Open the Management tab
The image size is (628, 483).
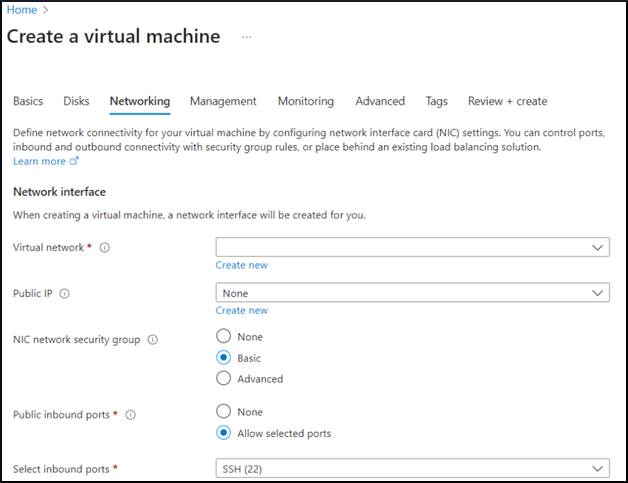pos(223,101)
